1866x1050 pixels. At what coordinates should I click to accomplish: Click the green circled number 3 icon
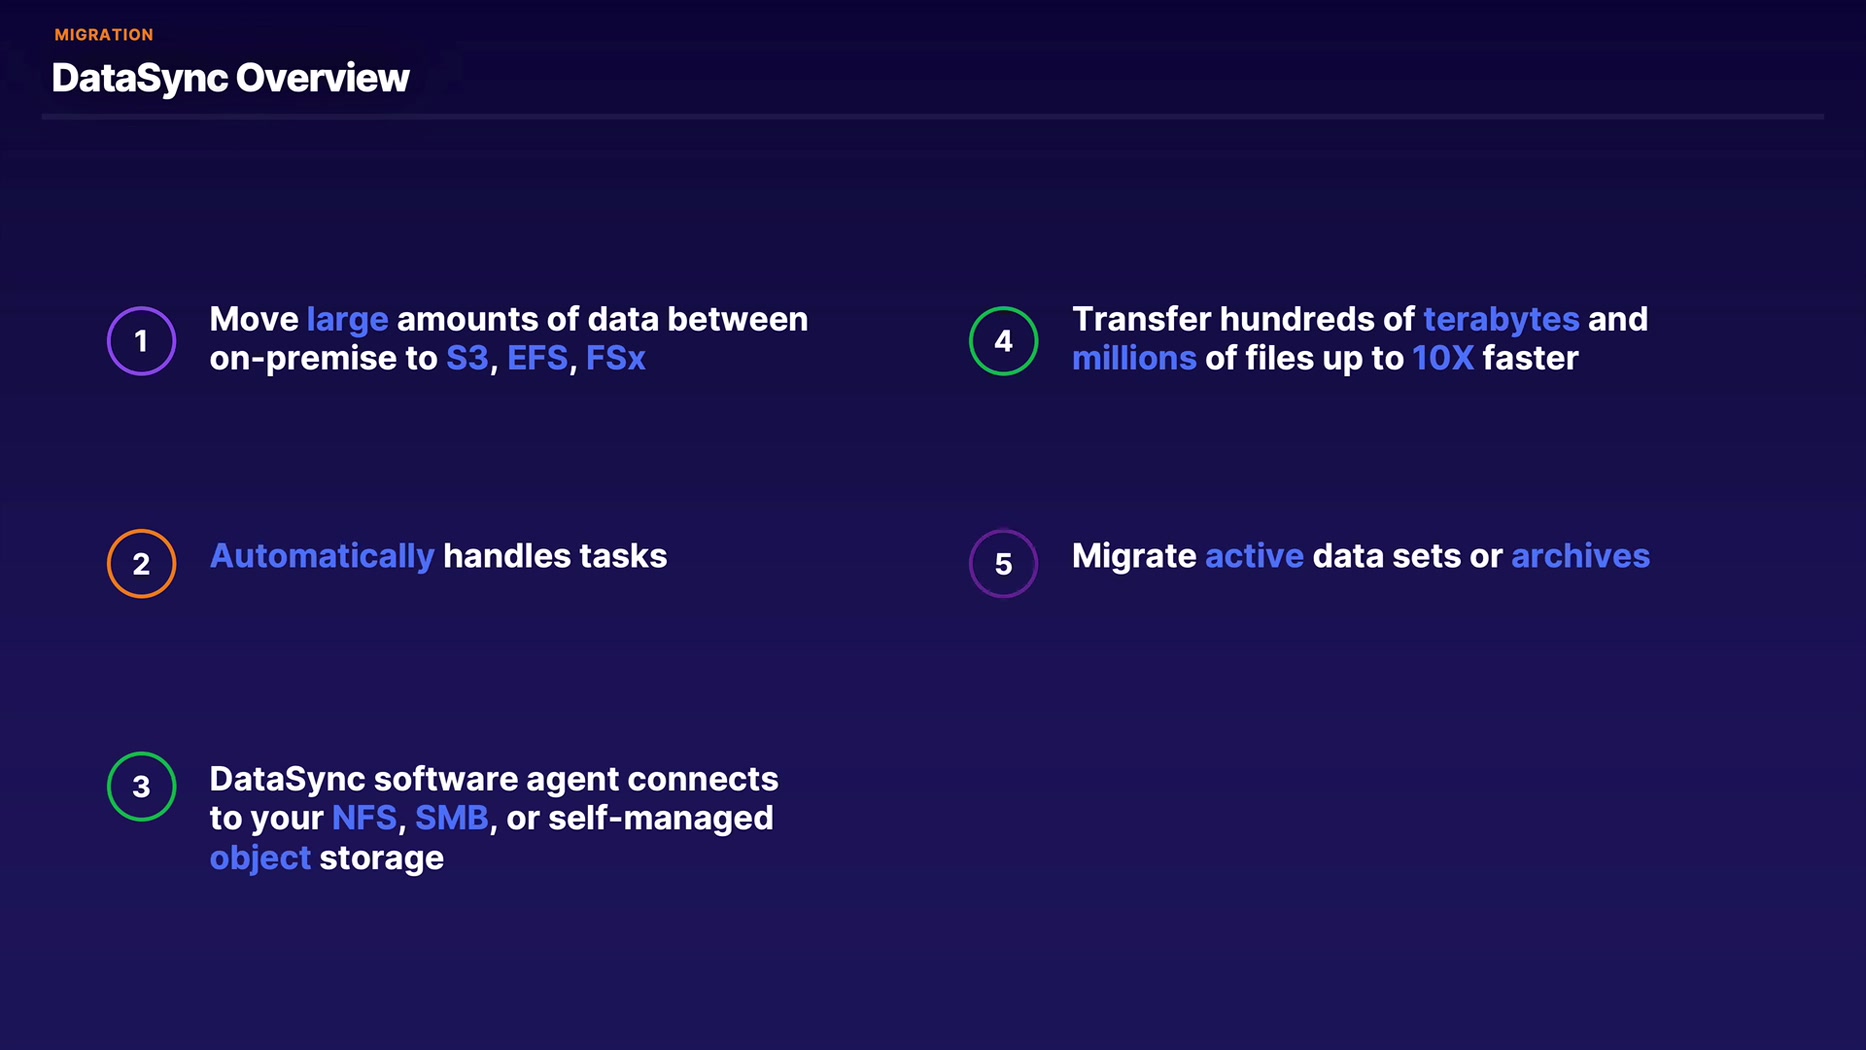pyautogui.click(x=141, y=787)
